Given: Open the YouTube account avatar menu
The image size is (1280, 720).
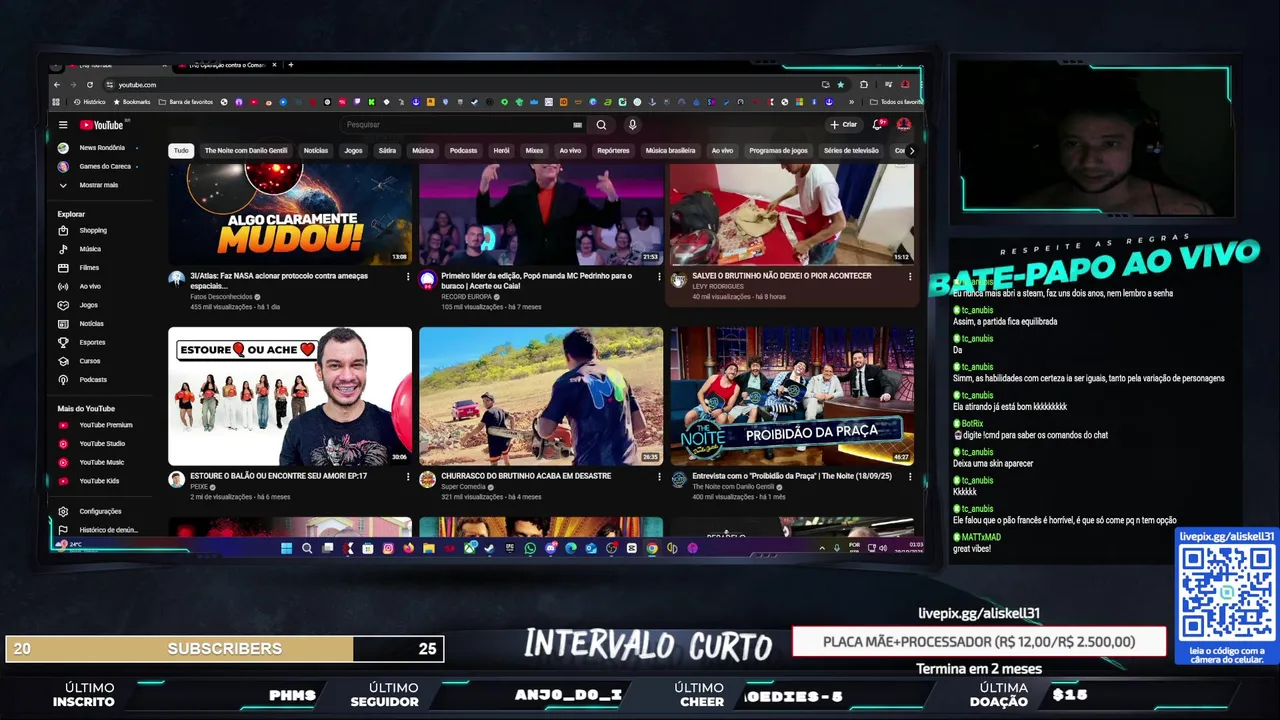Looking at the screenshot, I should pyautogui.click(x=903, y=125).
